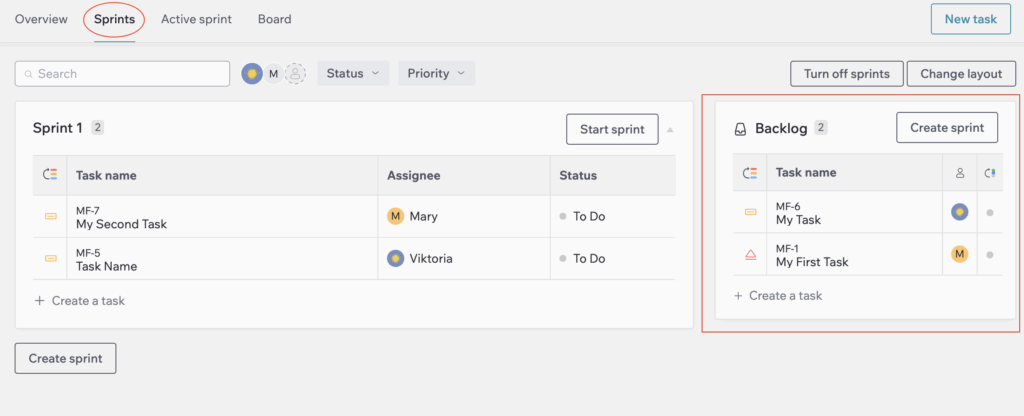The image size is (1024, 416).
Task: Open the Board tab
Action: [274, 20]
